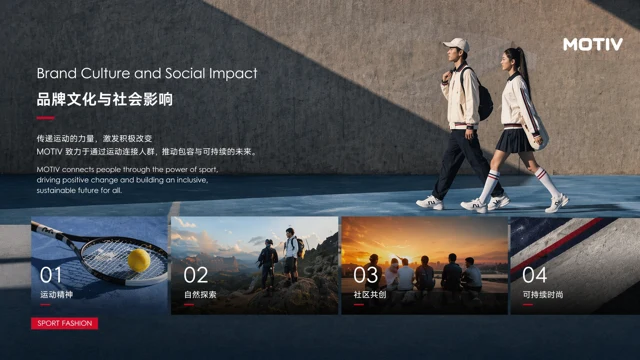Click the label 运动精神
This screenshot has width=640, height=360.
tap(56, 294)
